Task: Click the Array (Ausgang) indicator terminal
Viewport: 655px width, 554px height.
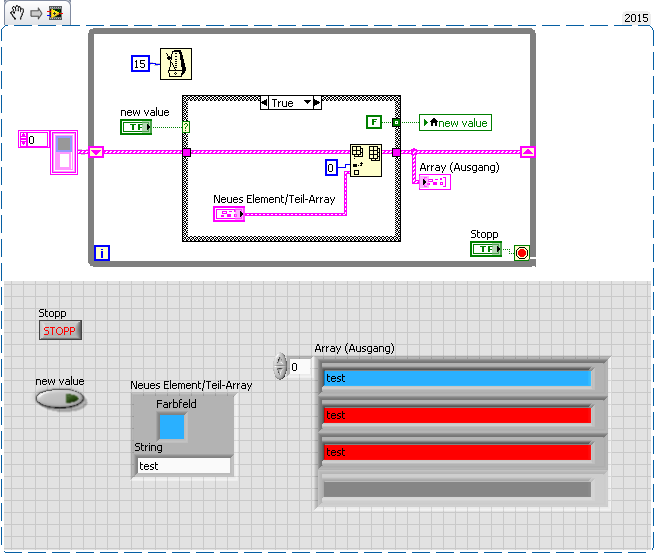Action: click(x=435, y=182)
